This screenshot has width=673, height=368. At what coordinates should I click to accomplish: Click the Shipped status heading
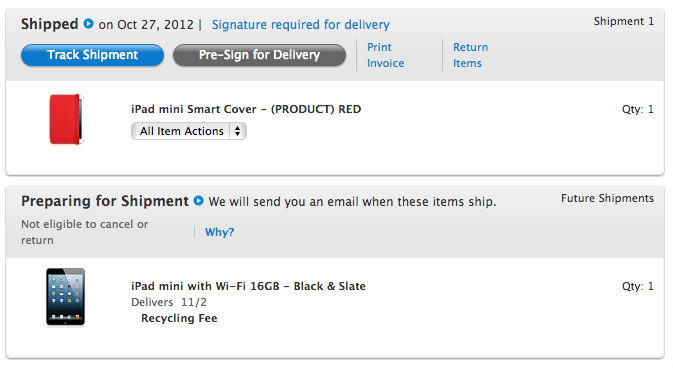49,24
